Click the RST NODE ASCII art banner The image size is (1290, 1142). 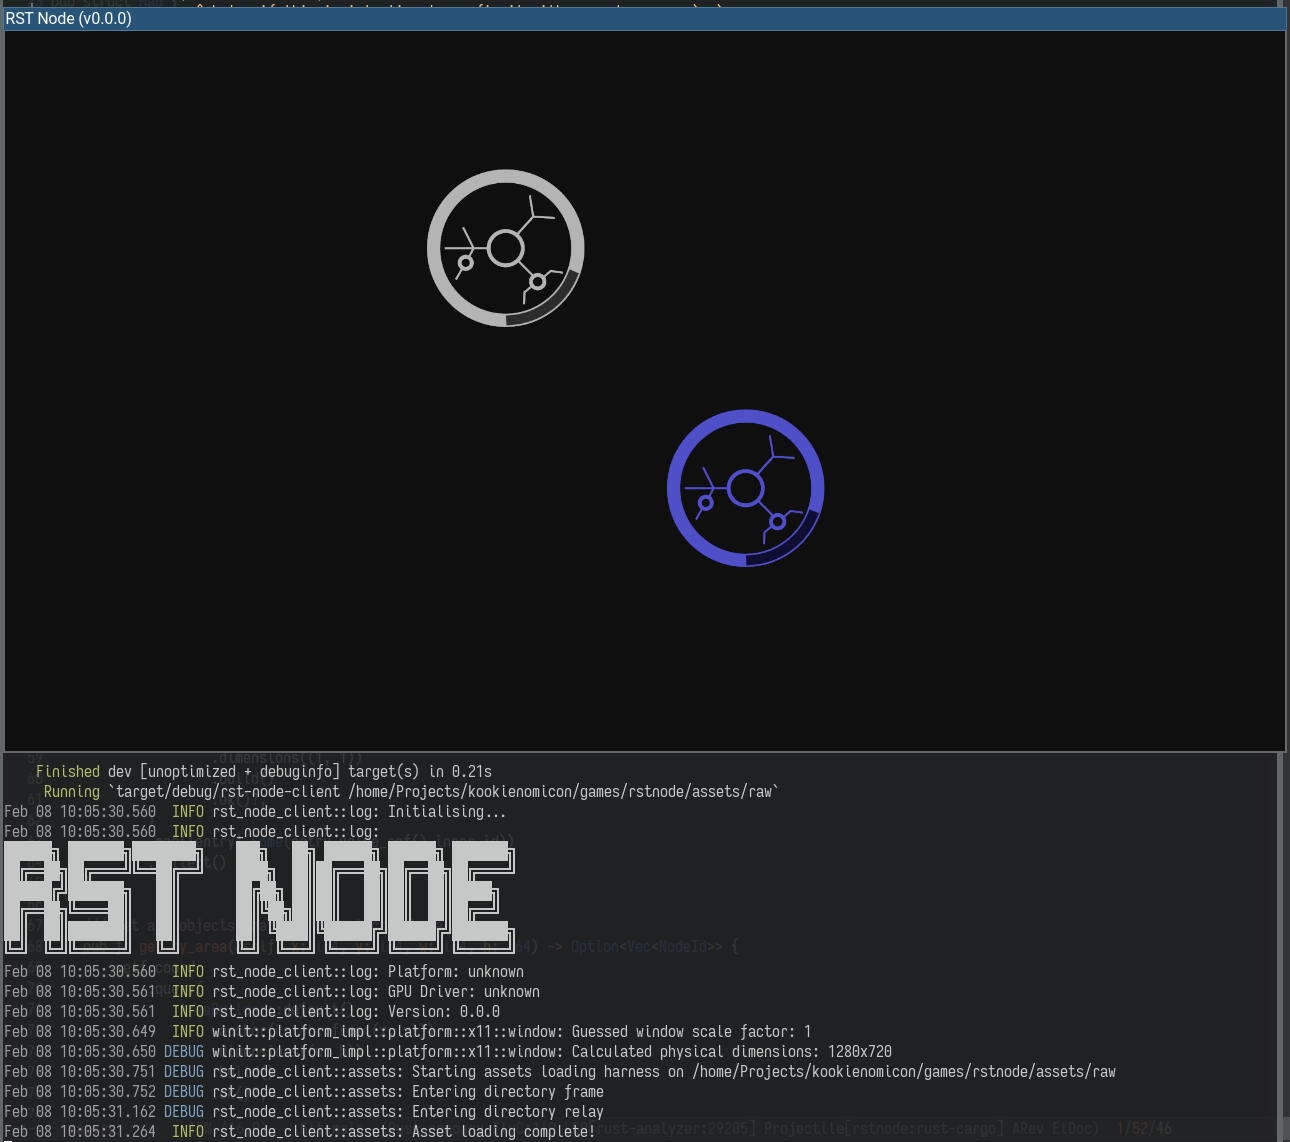[258, 896]
